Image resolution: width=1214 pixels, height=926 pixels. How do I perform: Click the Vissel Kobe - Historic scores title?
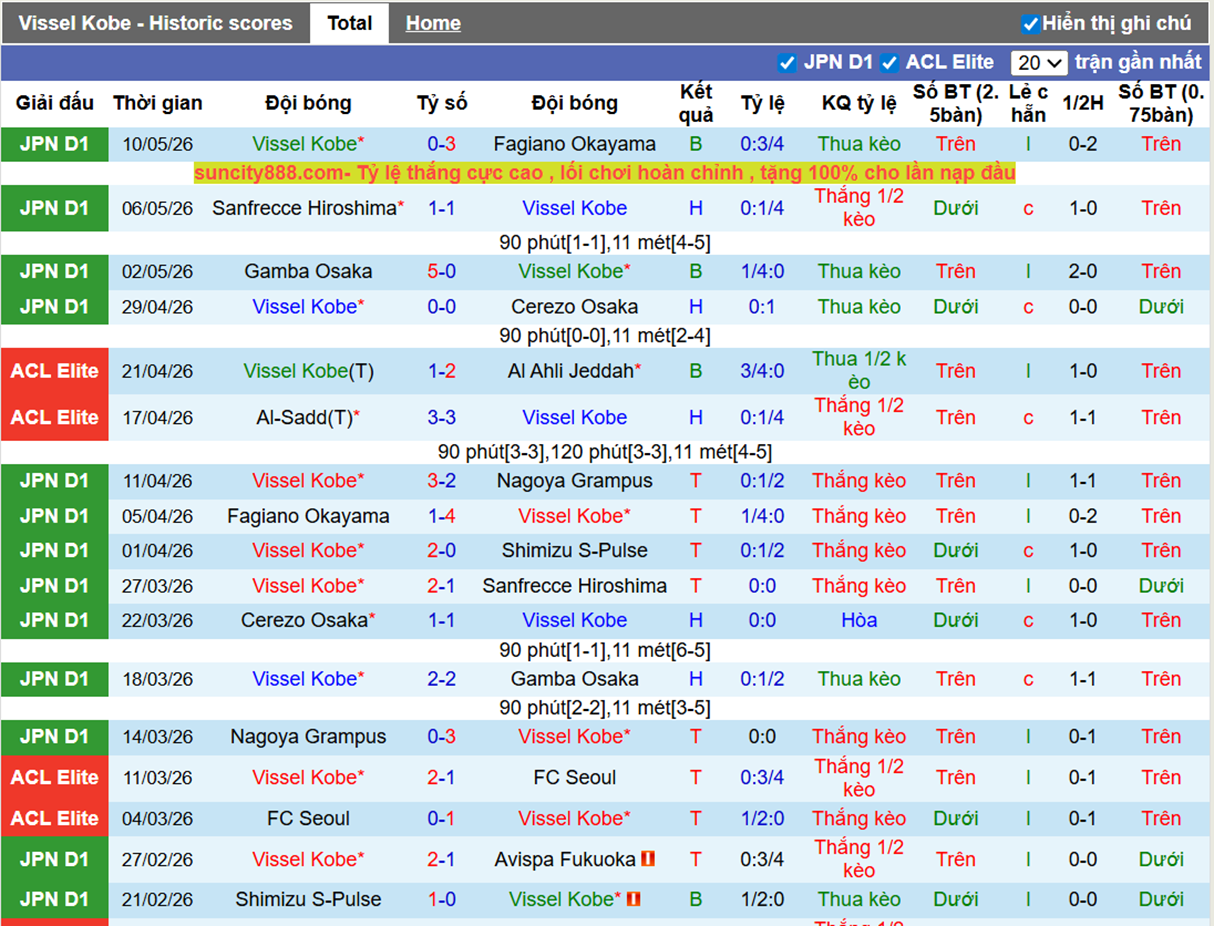point(156,23)
